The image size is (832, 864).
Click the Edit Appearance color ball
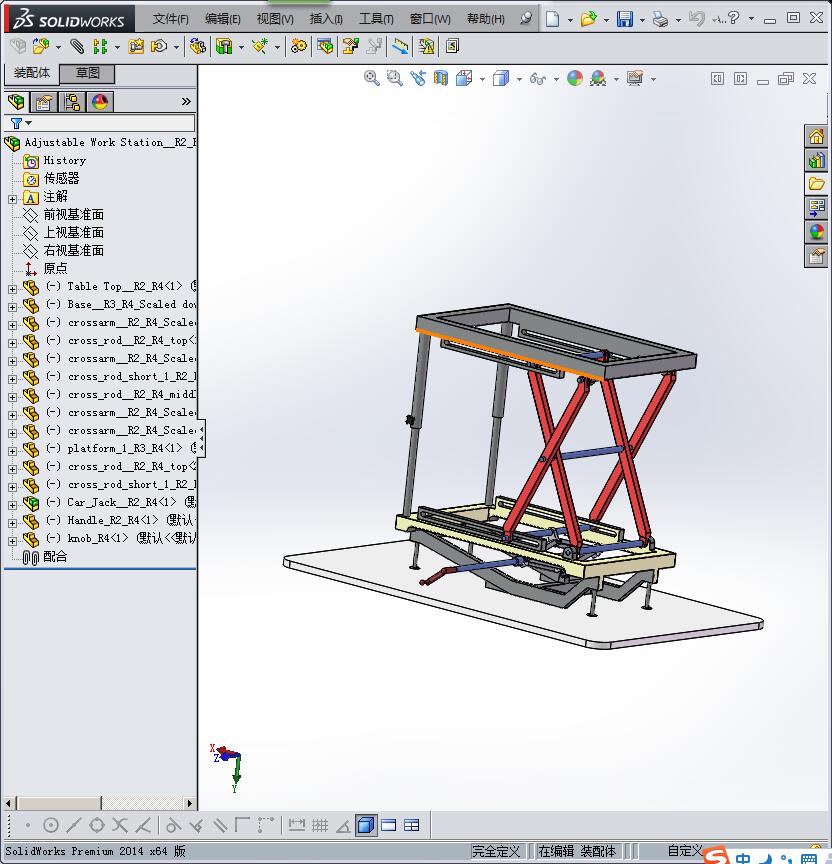(575, 78)
